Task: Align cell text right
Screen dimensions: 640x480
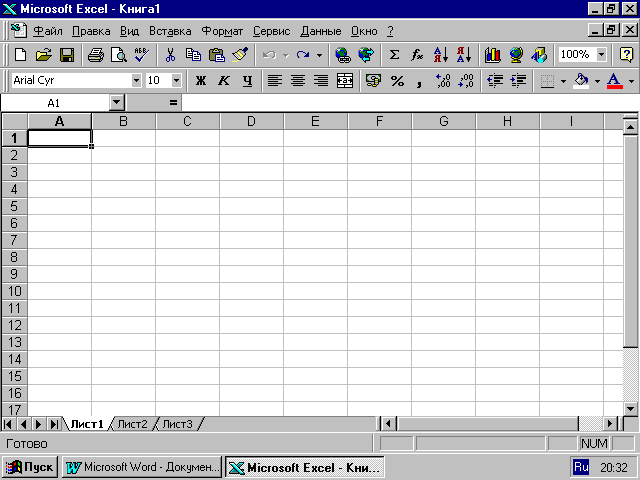Action: [321, 80]
